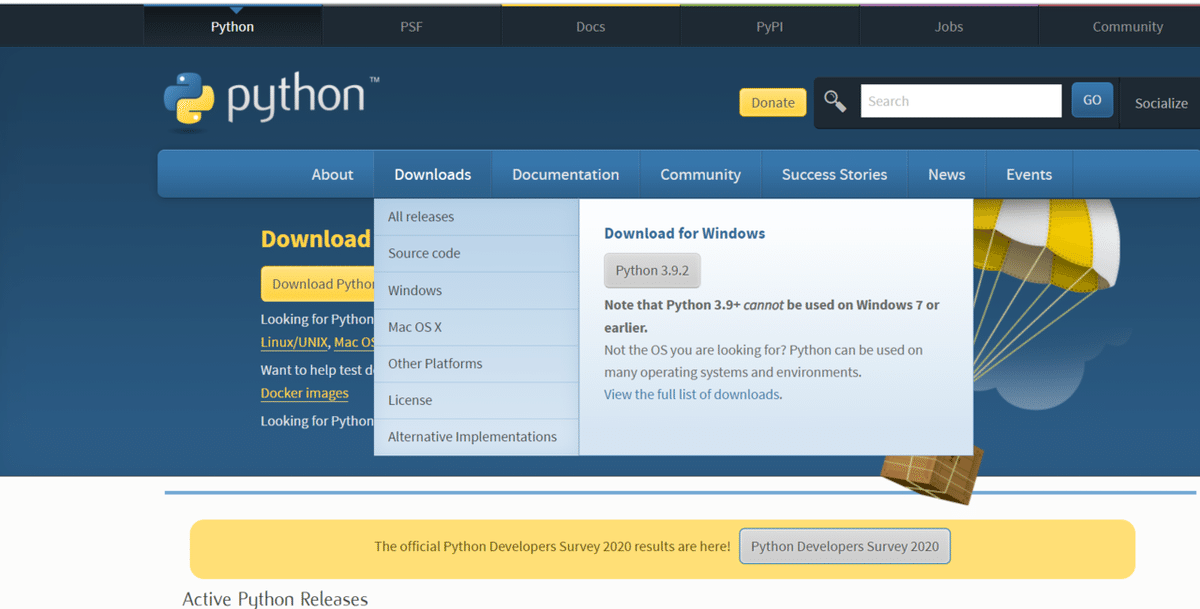This screenshot has height=609, width=1200.
Task: Click the yellow Download Python button
Action: click(x=318, y=284)
